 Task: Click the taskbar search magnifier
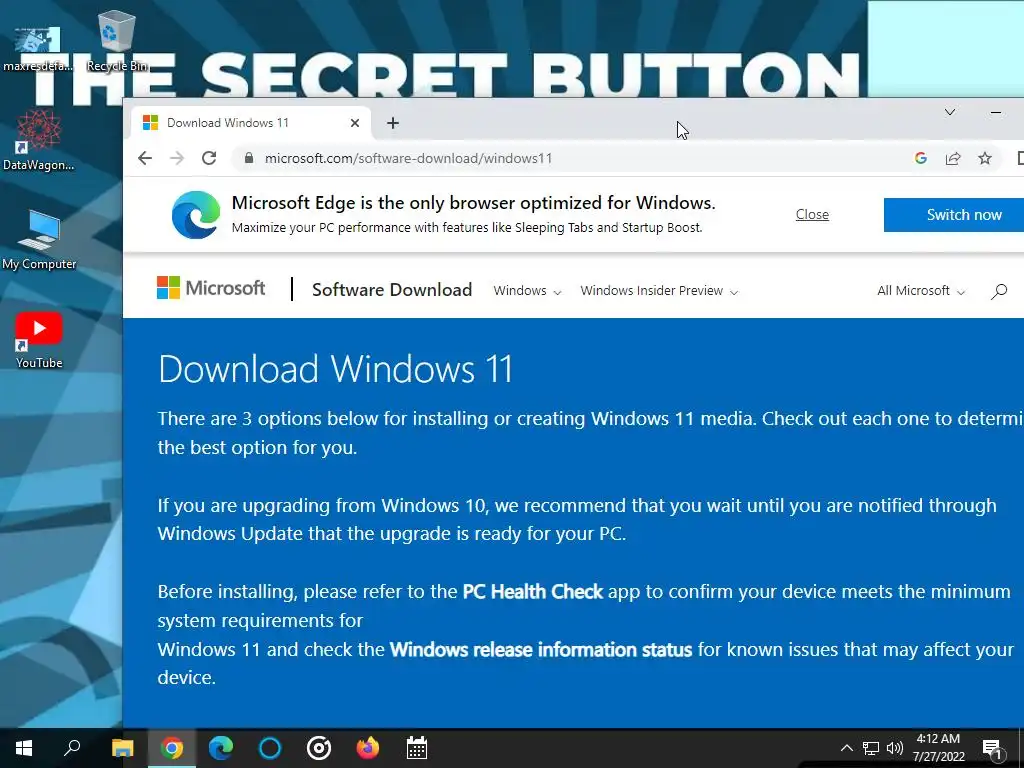[x=72, y=748]
